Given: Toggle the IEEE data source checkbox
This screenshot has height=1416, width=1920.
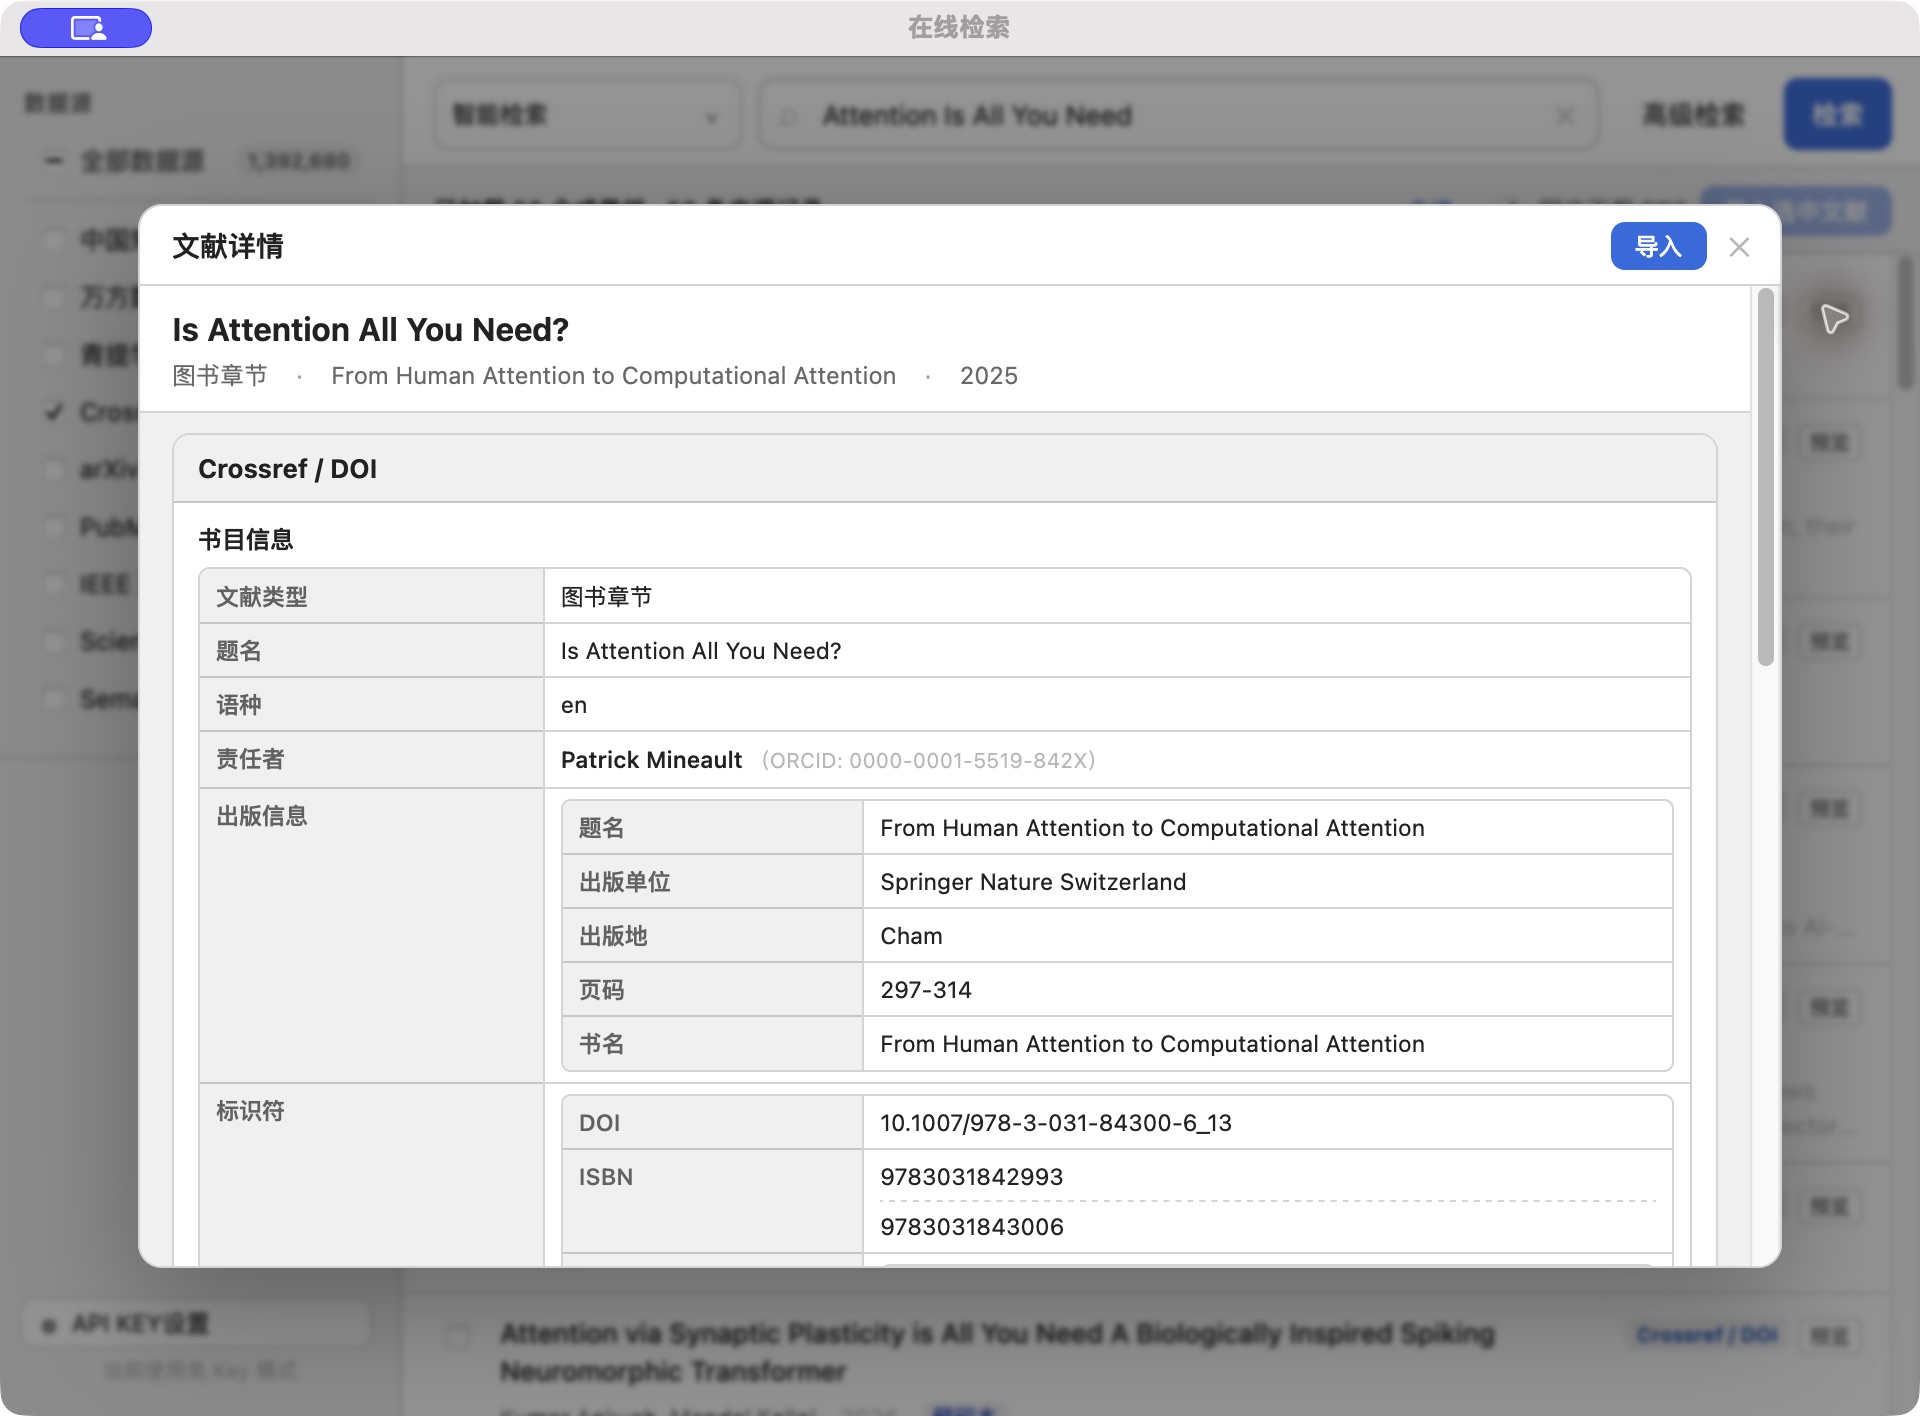Looking at the screenshot, I should [x=54, y=584].
